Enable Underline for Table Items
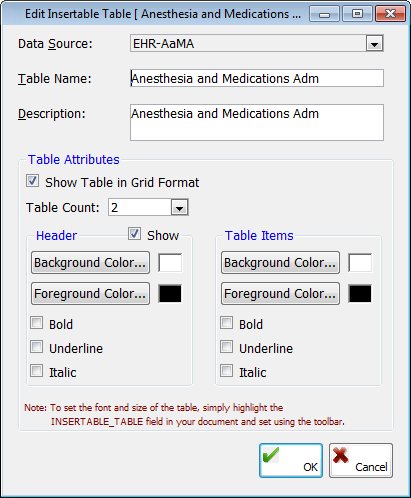411x498 pixels. [227, 347]
